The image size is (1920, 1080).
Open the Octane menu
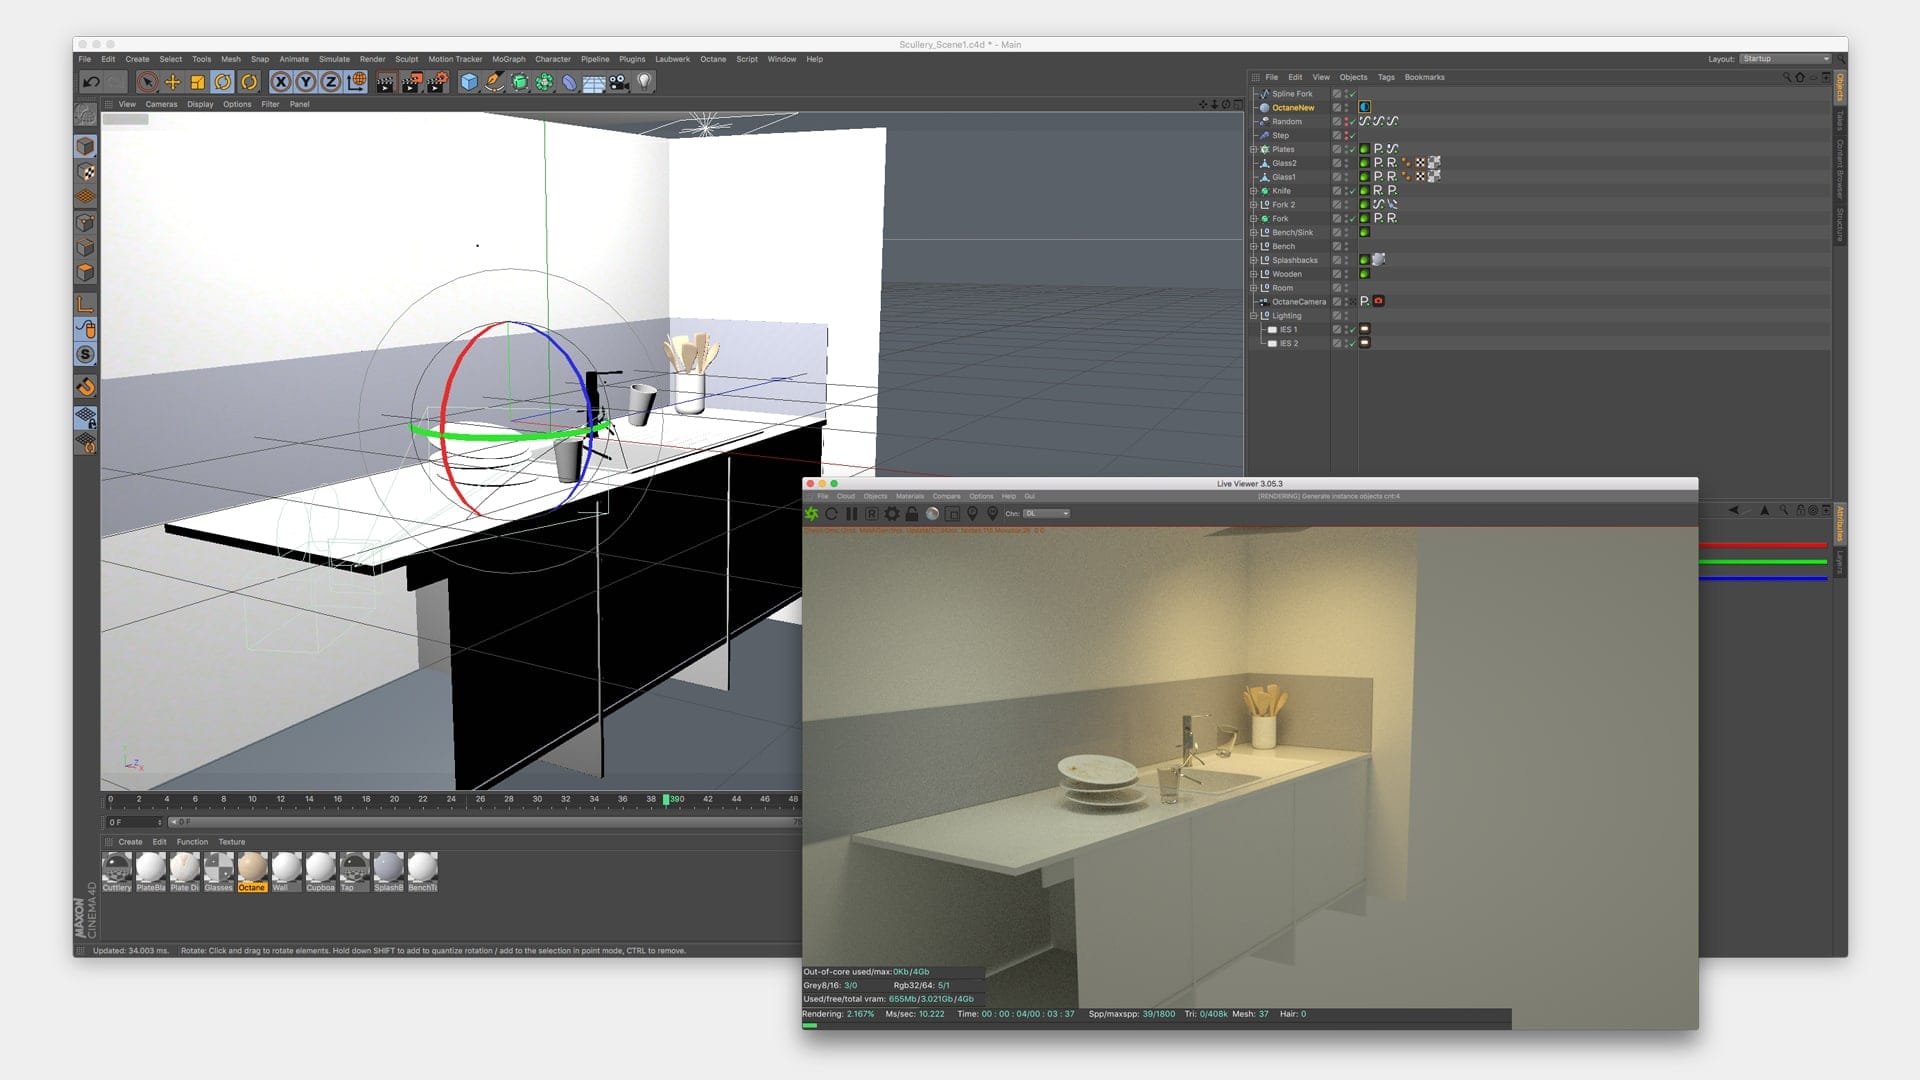[x=713, y=59]
